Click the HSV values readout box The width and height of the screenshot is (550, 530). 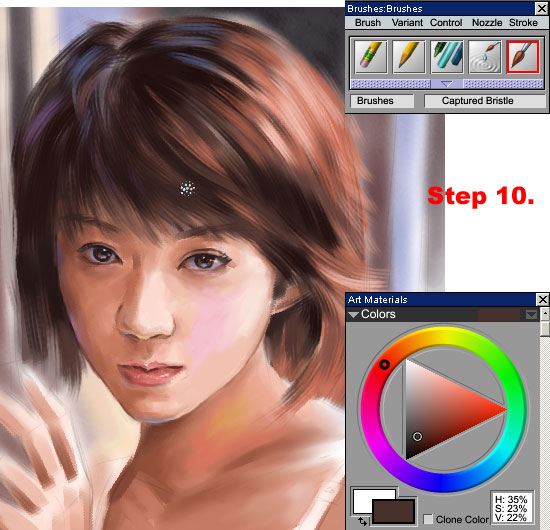pos(511,508)
